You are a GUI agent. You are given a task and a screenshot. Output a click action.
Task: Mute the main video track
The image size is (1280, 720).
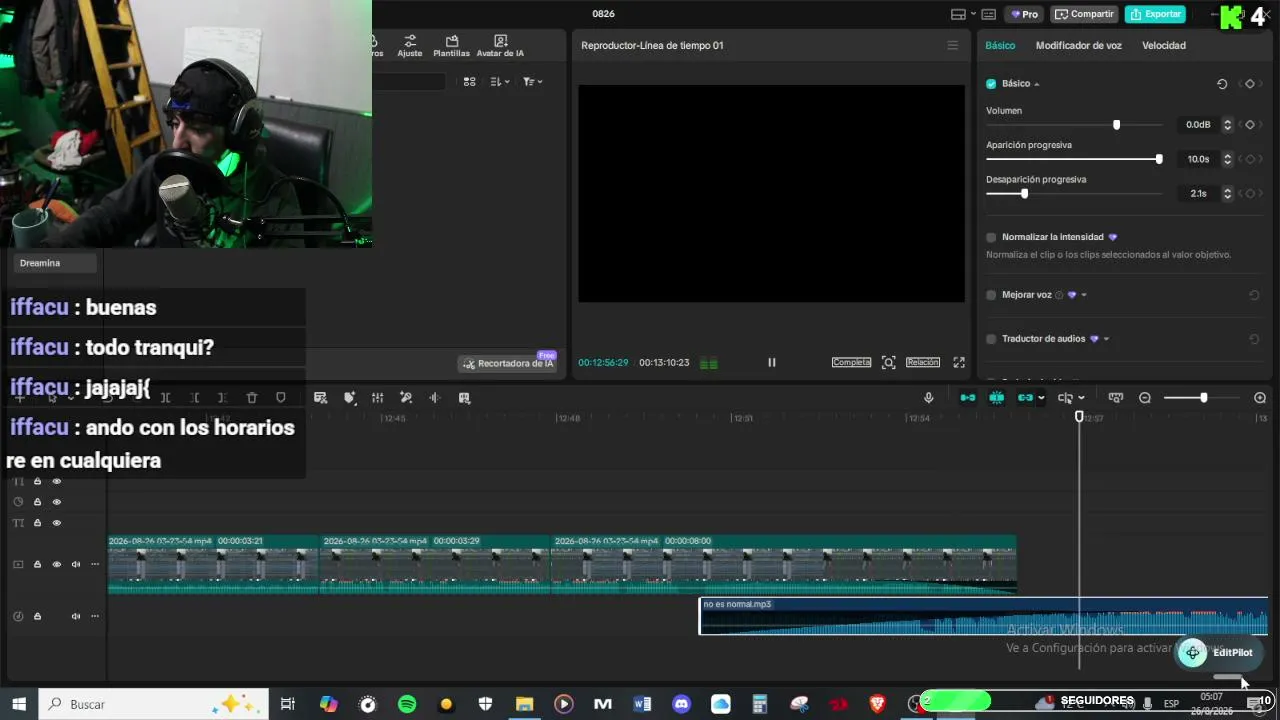pyautogui.click(x=76, y=565)
